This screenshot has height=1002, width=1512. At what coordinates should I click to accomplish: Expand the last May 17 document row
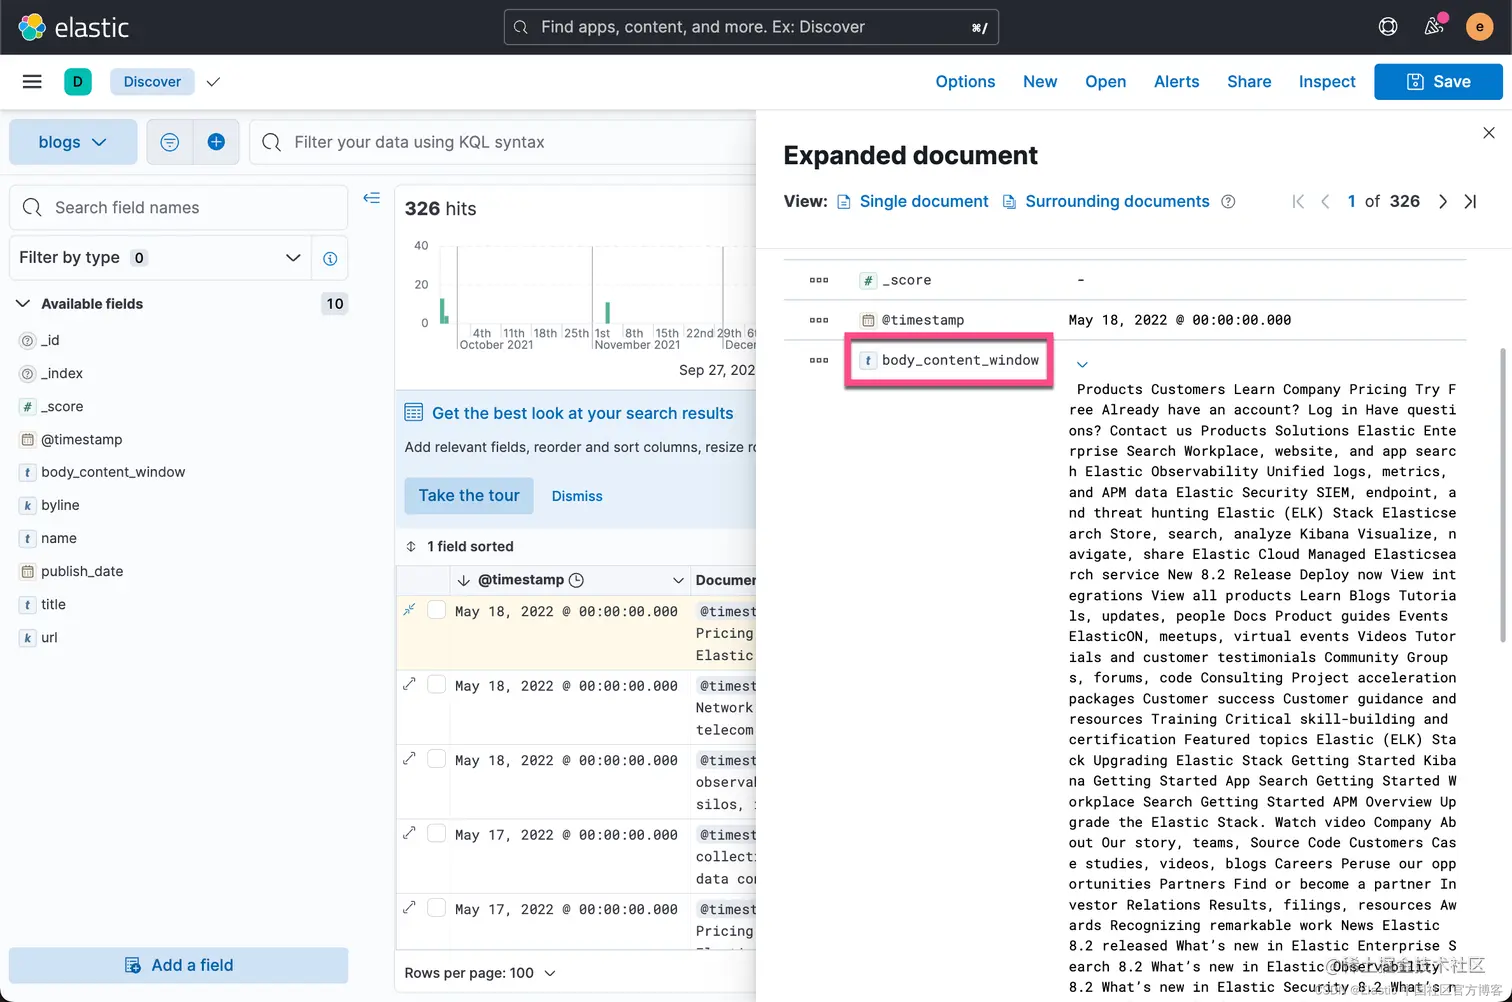[410, 908]
